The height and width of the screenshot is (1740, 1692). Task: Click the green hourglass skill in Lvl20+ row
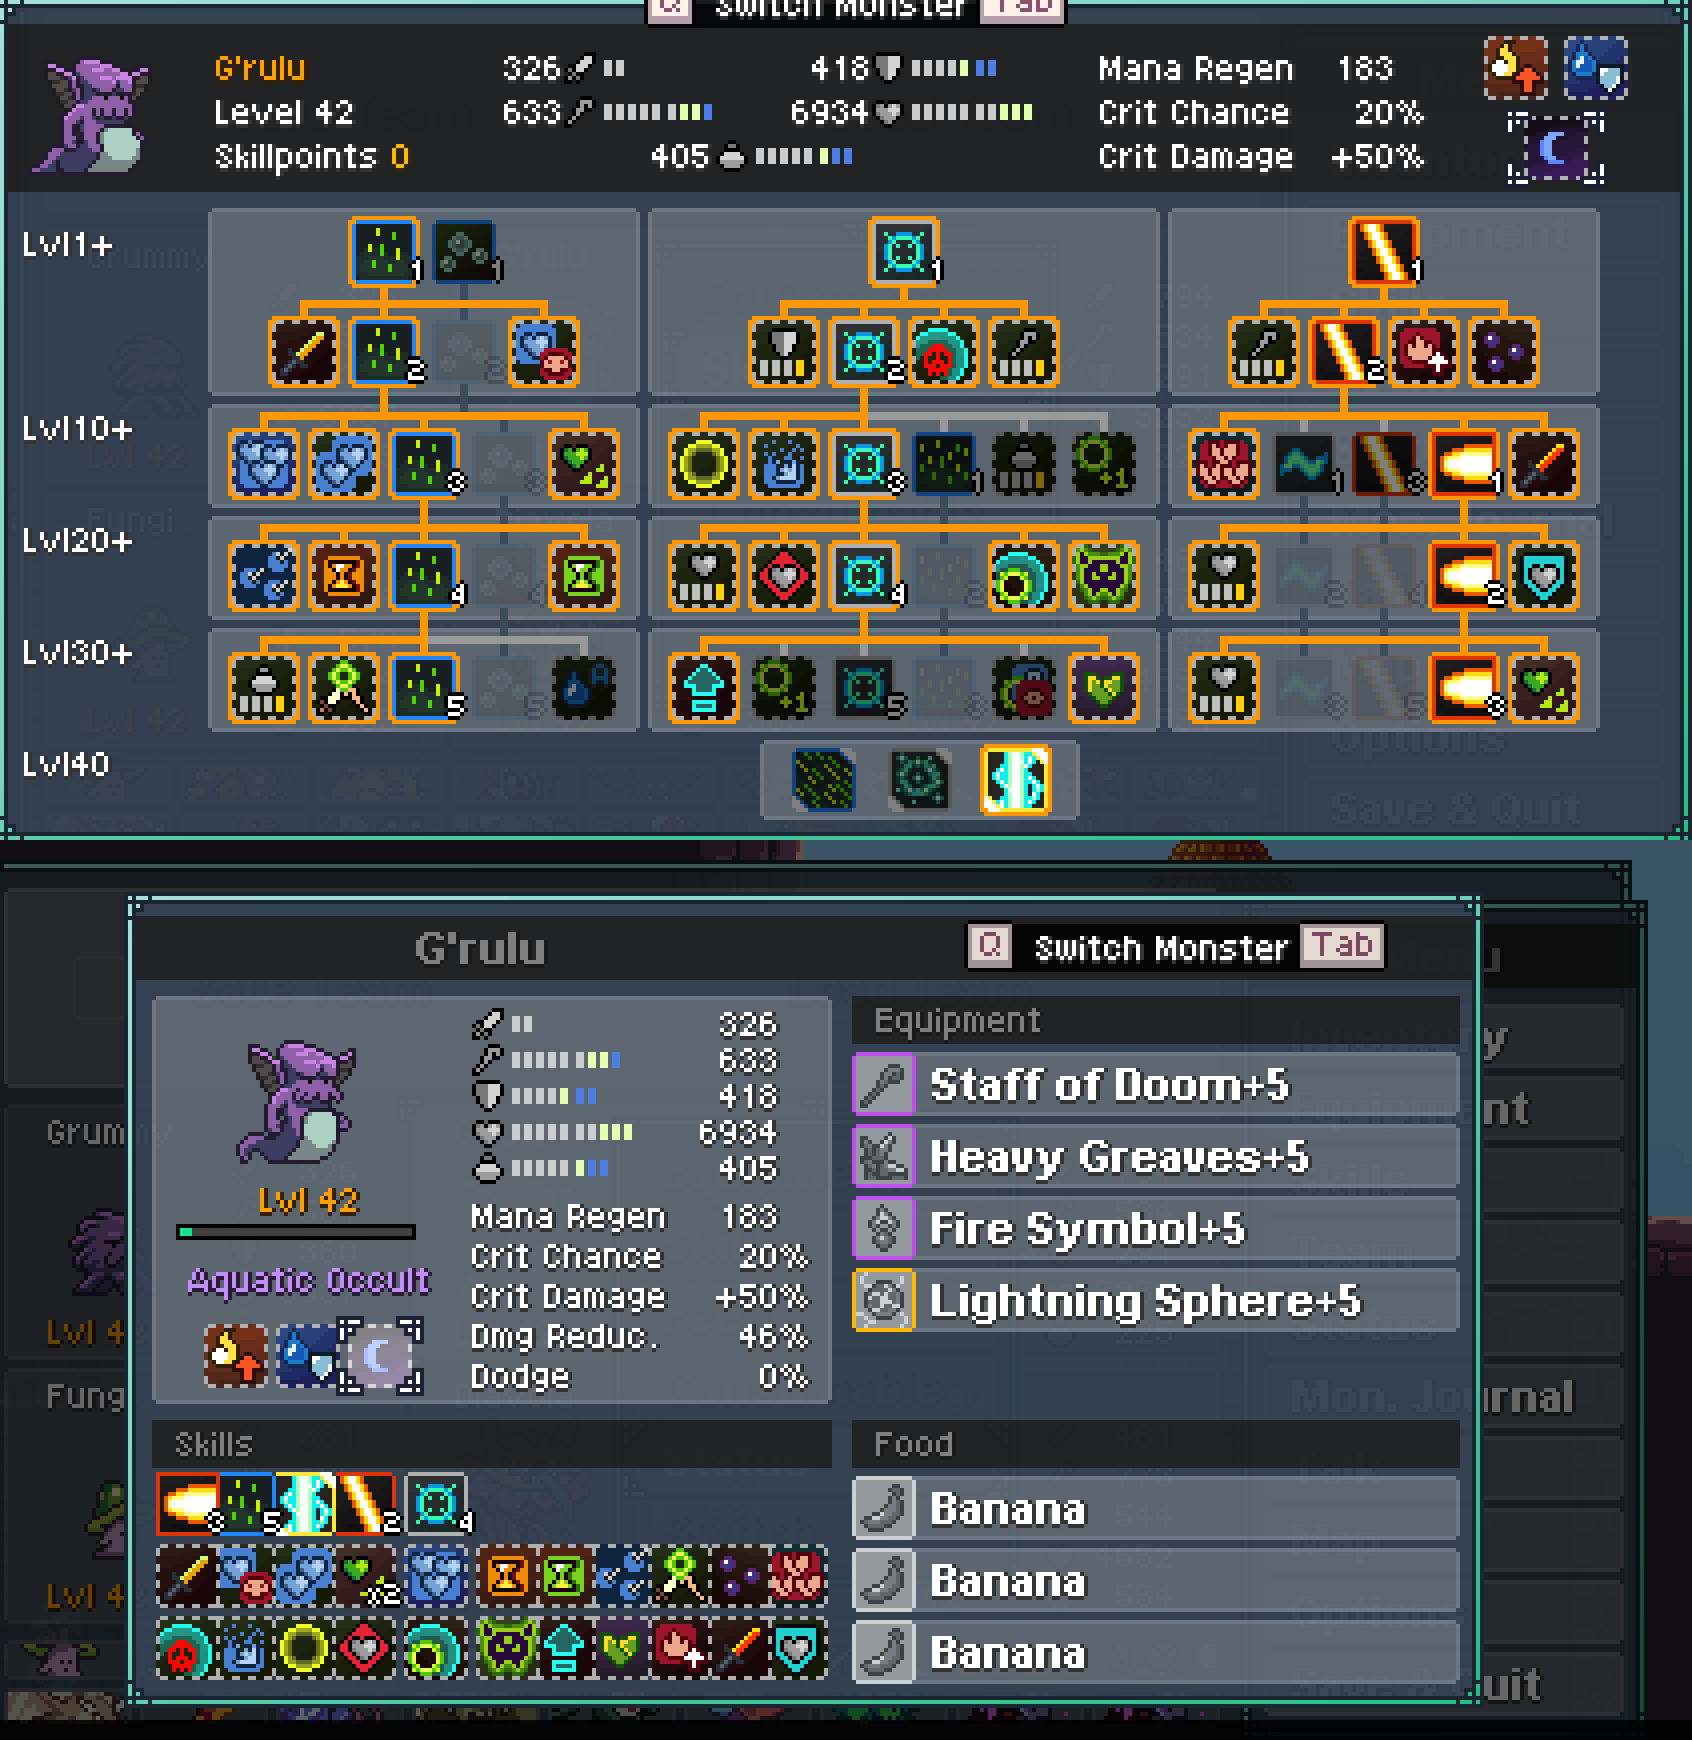tap(583, 575)
